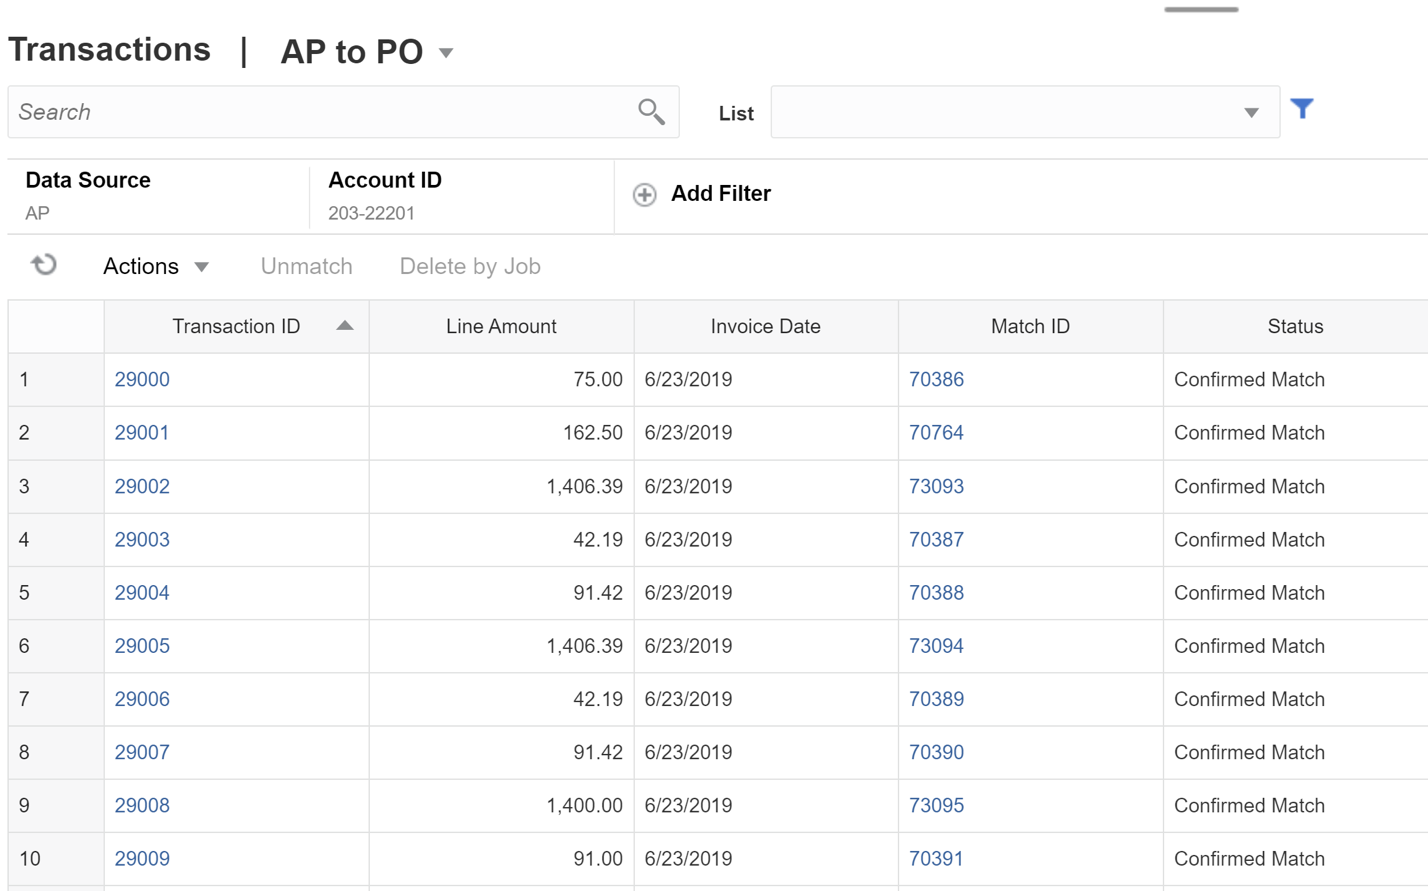Click the List dropdown arrow icon

(1252, 112)
